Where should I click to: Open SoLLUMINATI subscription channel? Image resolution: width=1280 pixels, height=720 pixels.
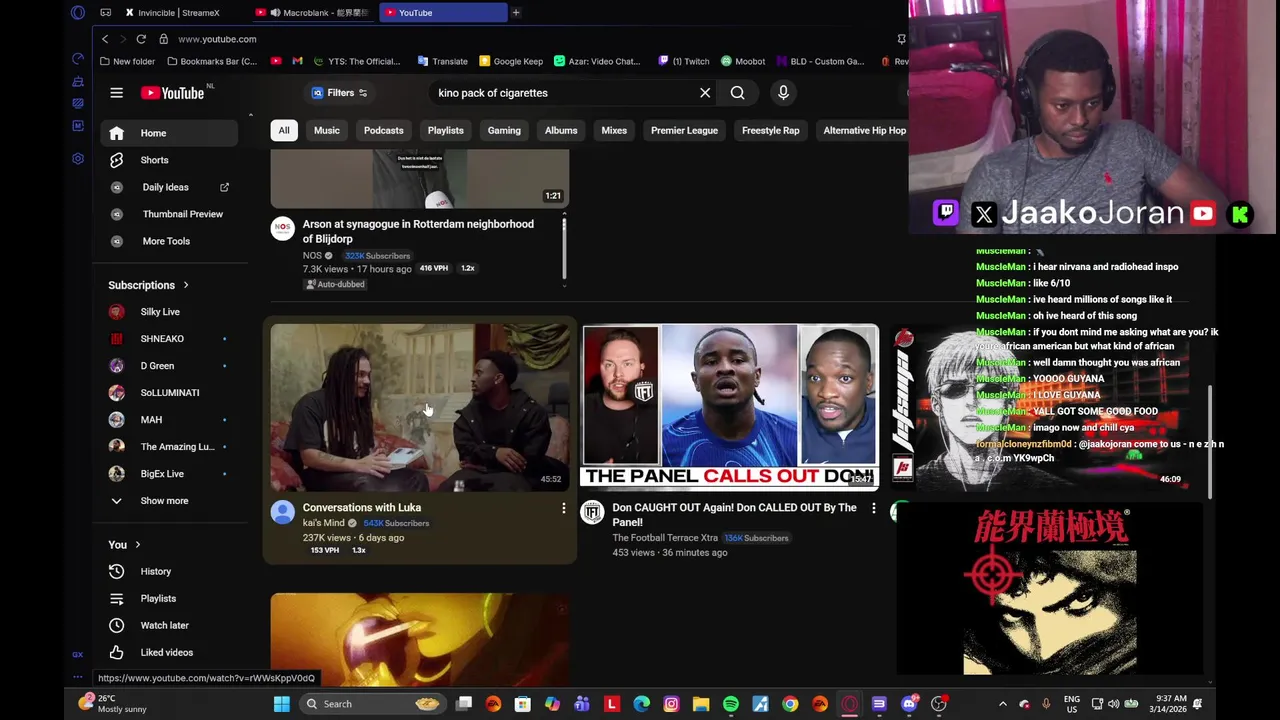(x=169, y=393)
